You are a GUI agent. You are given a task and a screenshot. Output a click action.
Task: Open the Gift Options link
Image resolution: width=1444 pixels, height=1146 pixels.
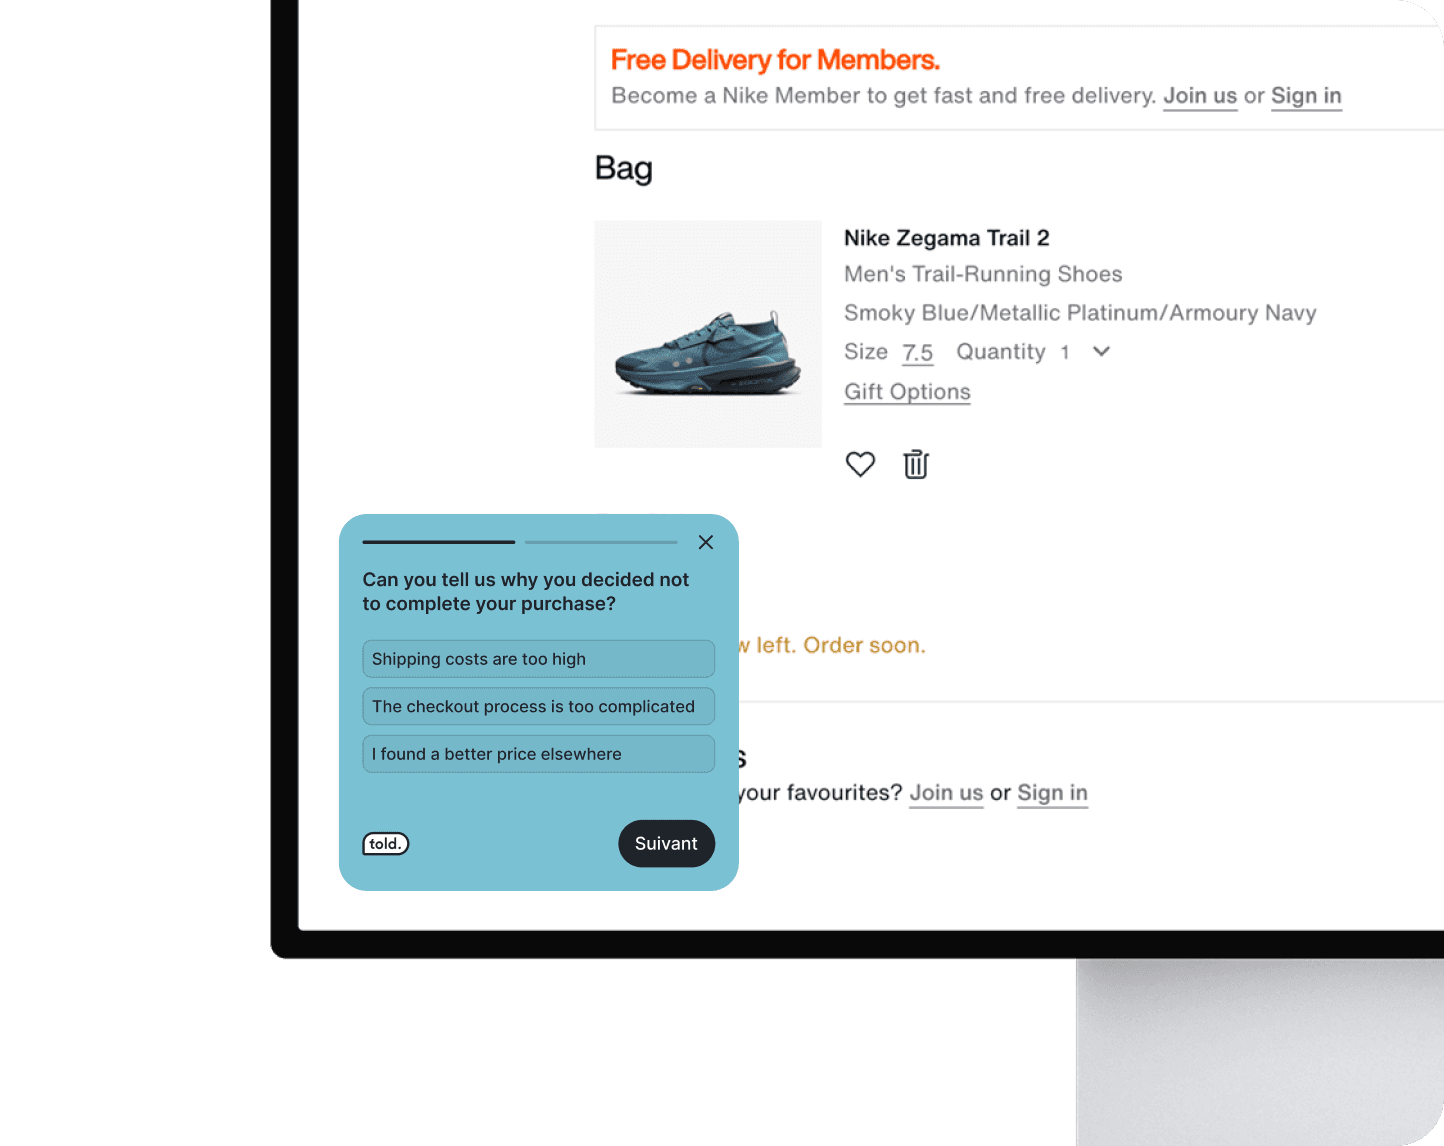pos(907,392)
